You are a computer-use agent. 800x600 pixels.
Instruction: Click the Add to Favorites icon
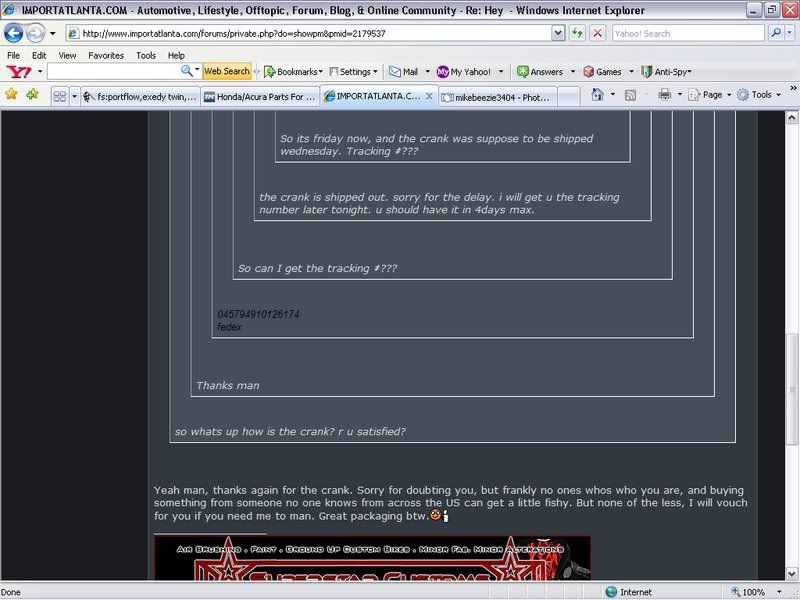pos(32,95)
